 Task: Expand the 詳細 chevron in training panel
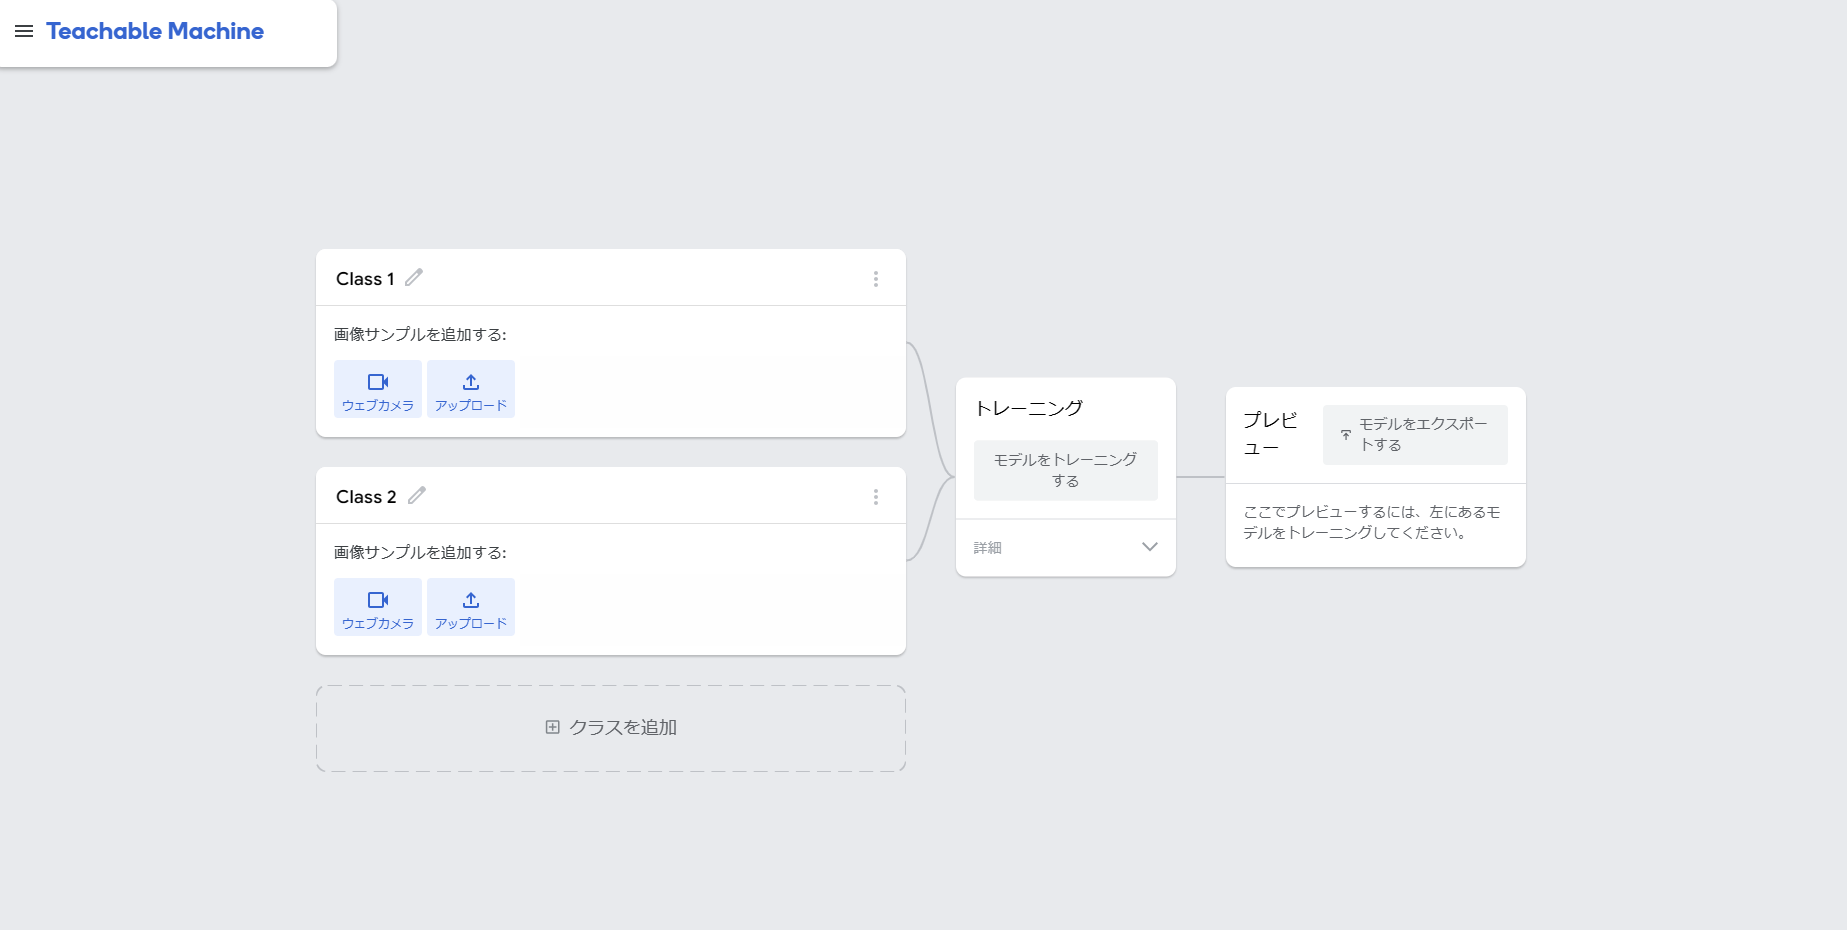1150,547
